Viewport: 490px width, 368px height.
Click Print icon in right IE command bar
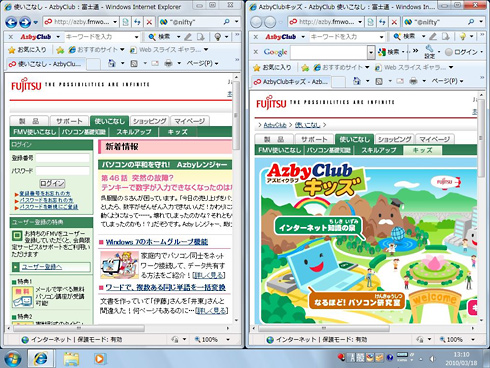click(x=414, y=81)
